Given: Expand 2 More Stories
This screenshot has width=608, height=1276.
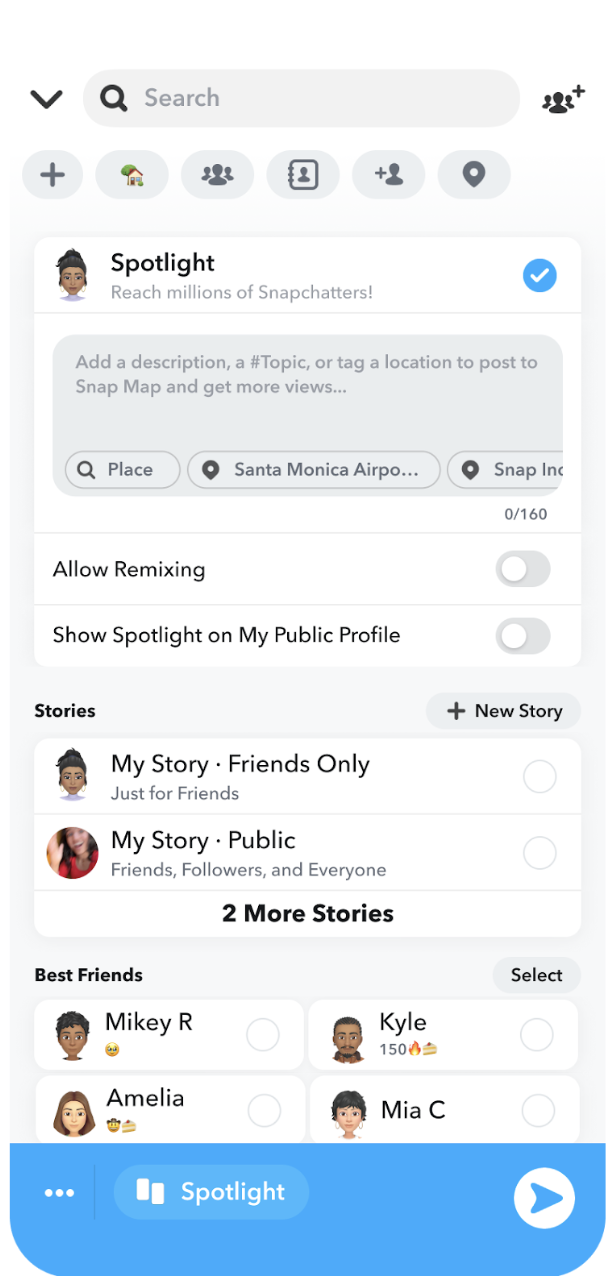Looking at the screenshot, I should coord(307,913).
